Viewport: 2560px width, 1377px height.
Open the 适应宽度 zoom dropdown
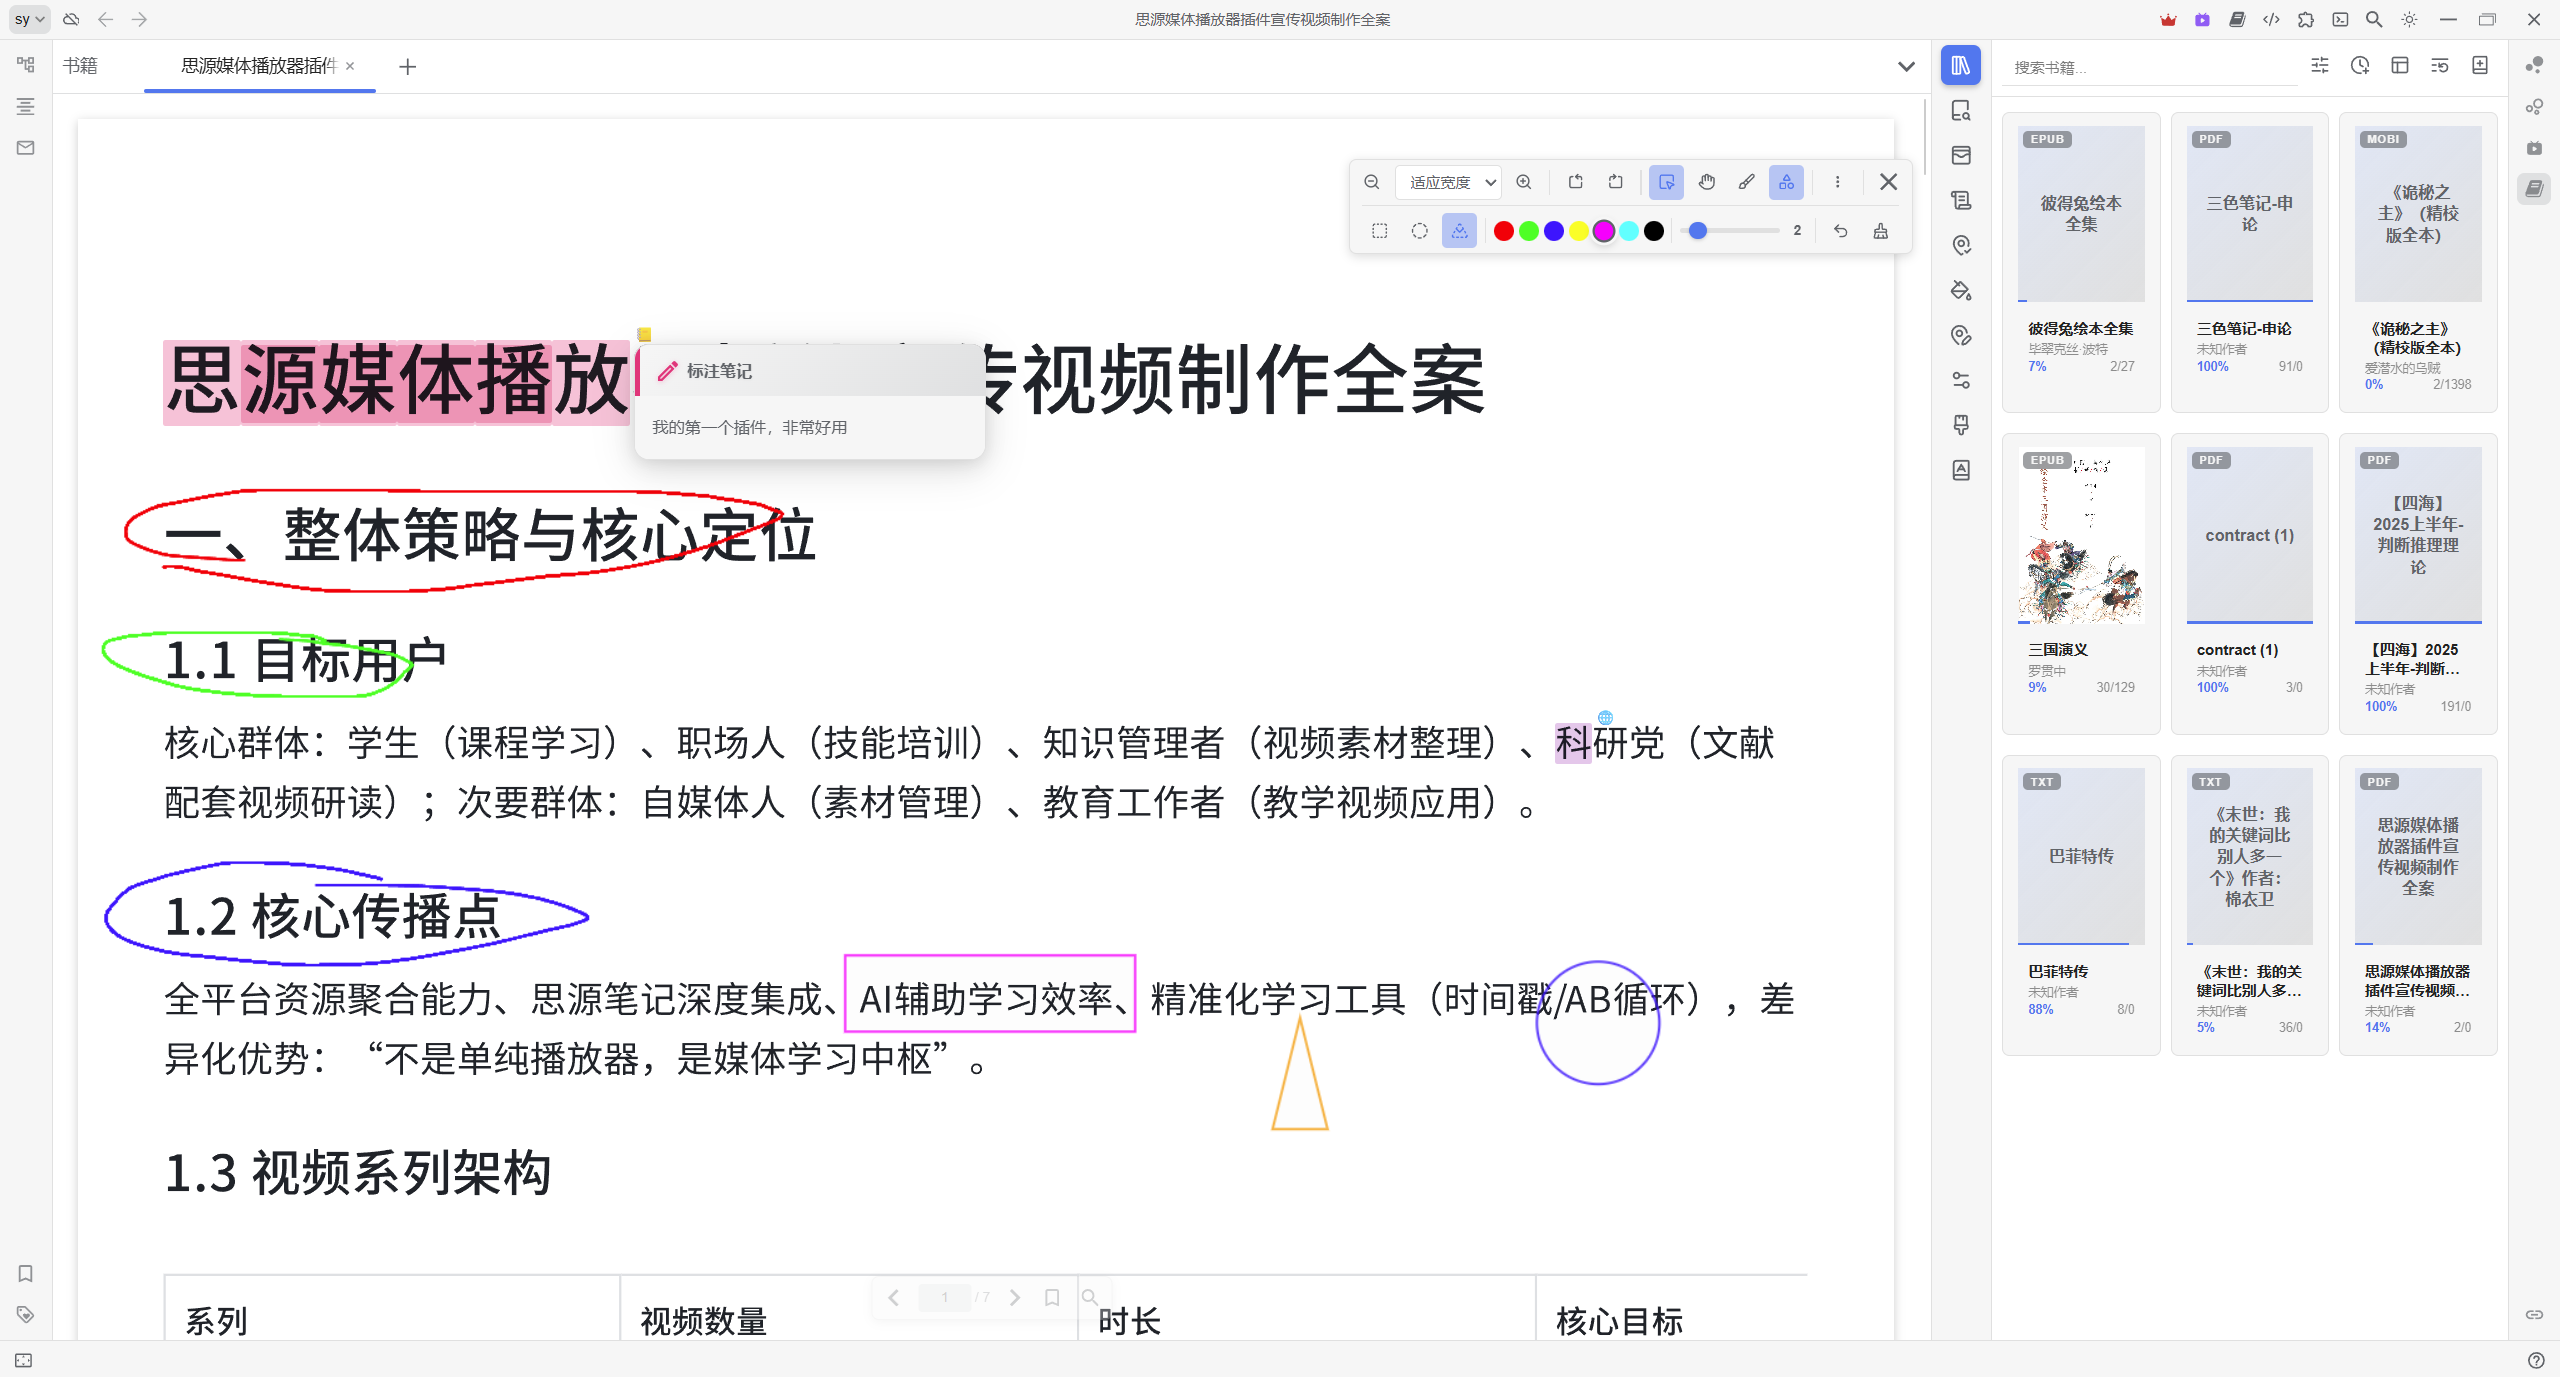[1449, 182]
